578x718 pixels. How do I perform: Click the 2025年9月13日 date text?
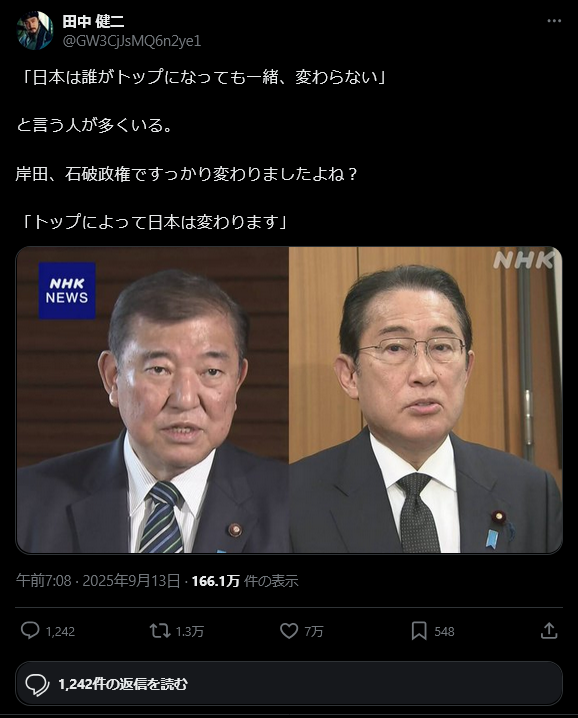pos(131,581)
